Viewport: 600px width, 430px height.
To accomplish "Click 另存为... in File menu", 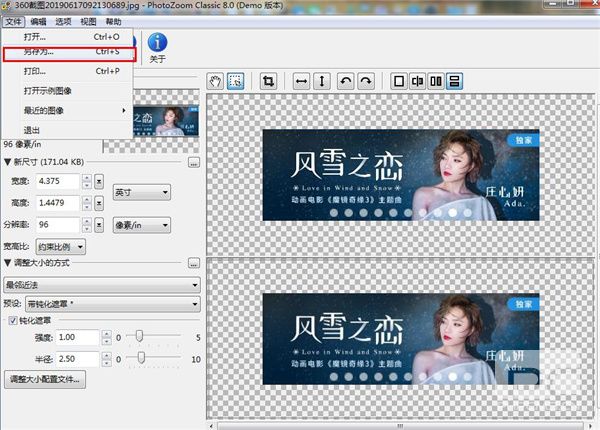I will (40, 51).
